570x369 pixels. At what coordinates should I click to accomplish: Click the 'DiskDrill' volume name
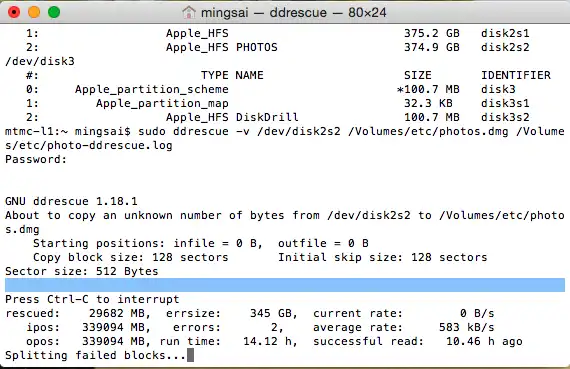tap(267, 117)
